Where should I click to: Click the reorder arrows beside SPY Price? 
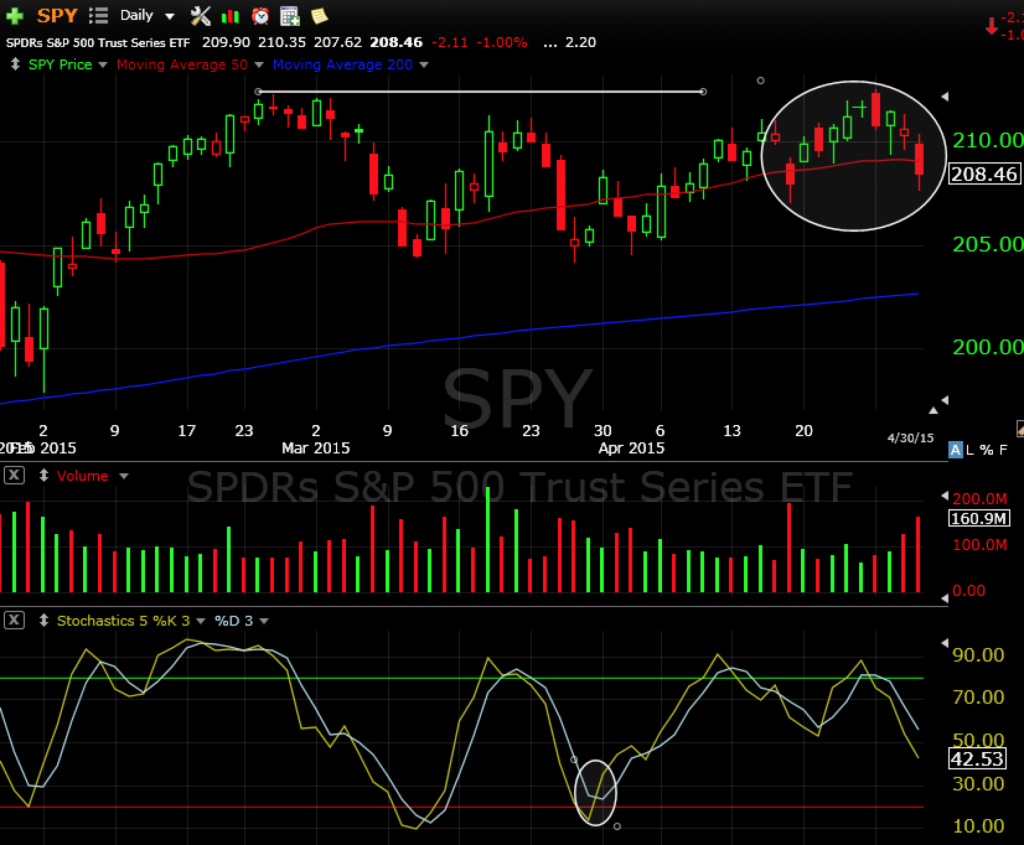15,64
